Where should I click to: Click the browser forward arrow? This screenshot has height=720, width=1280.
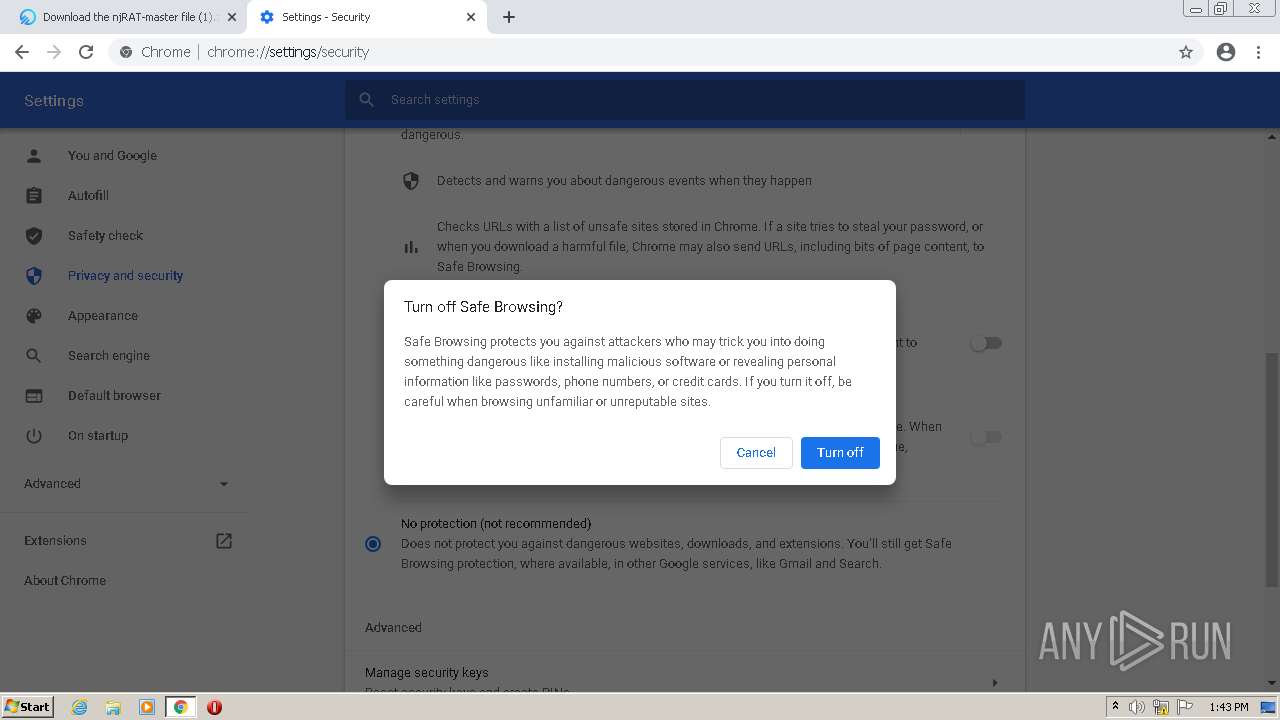(x=54, y=52)
